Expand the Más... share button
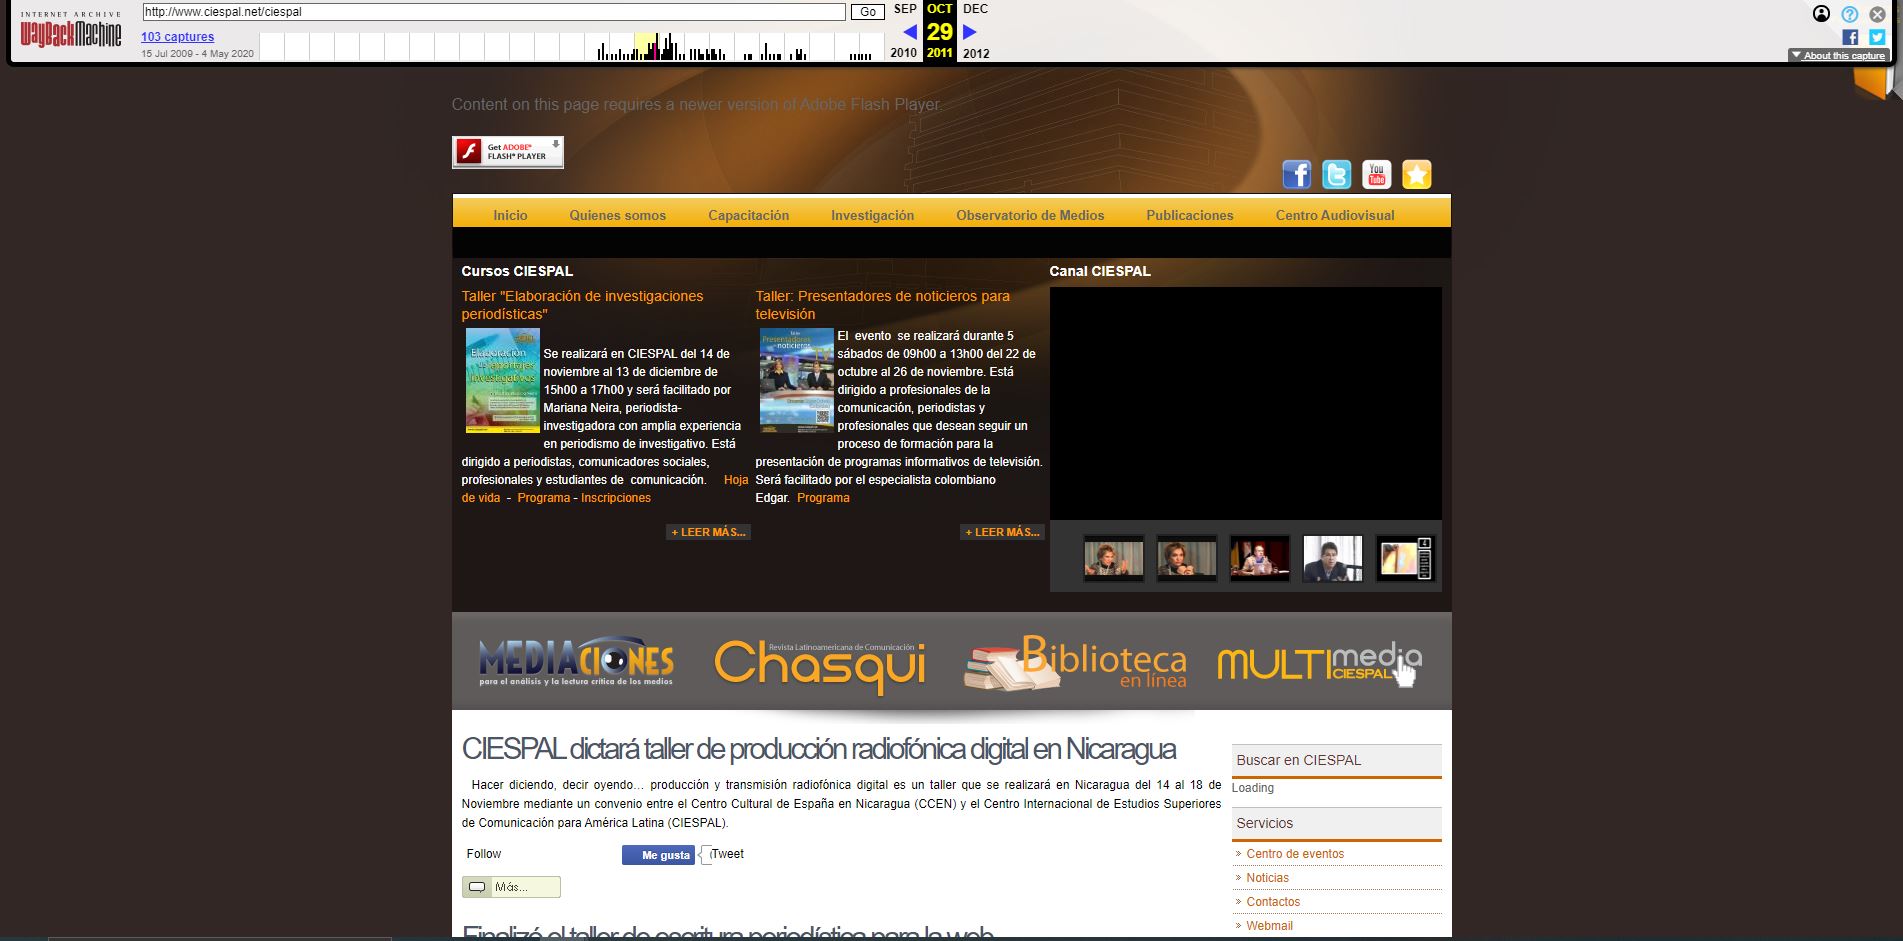This screenshot has height=941, width=1903. (511, 887)
